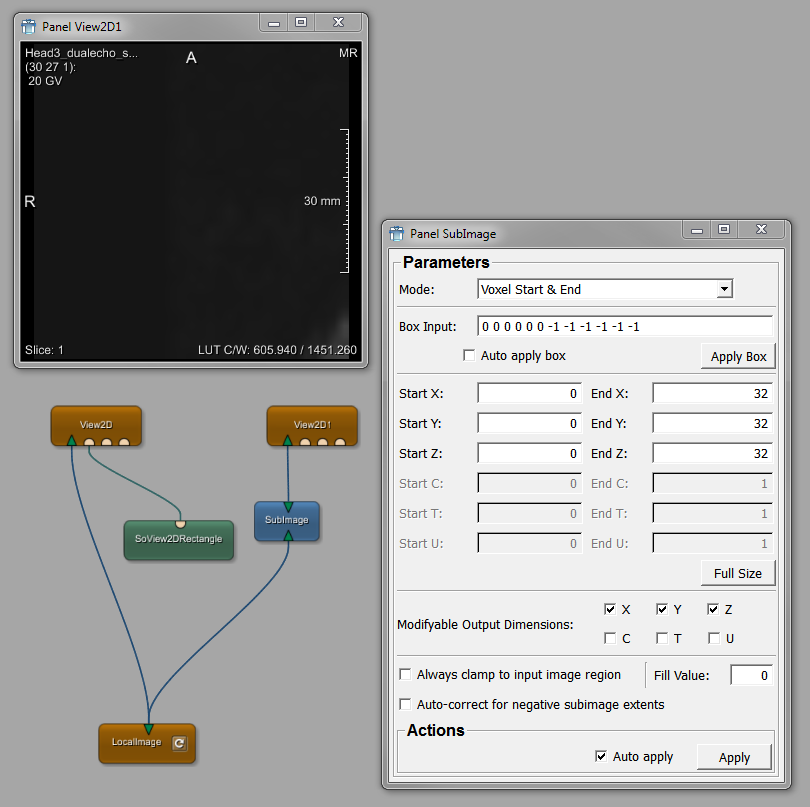Click the Box Input text field
The height and width of the screenshot is (807, 810).
pyautogui.click(x=625, y=327)
